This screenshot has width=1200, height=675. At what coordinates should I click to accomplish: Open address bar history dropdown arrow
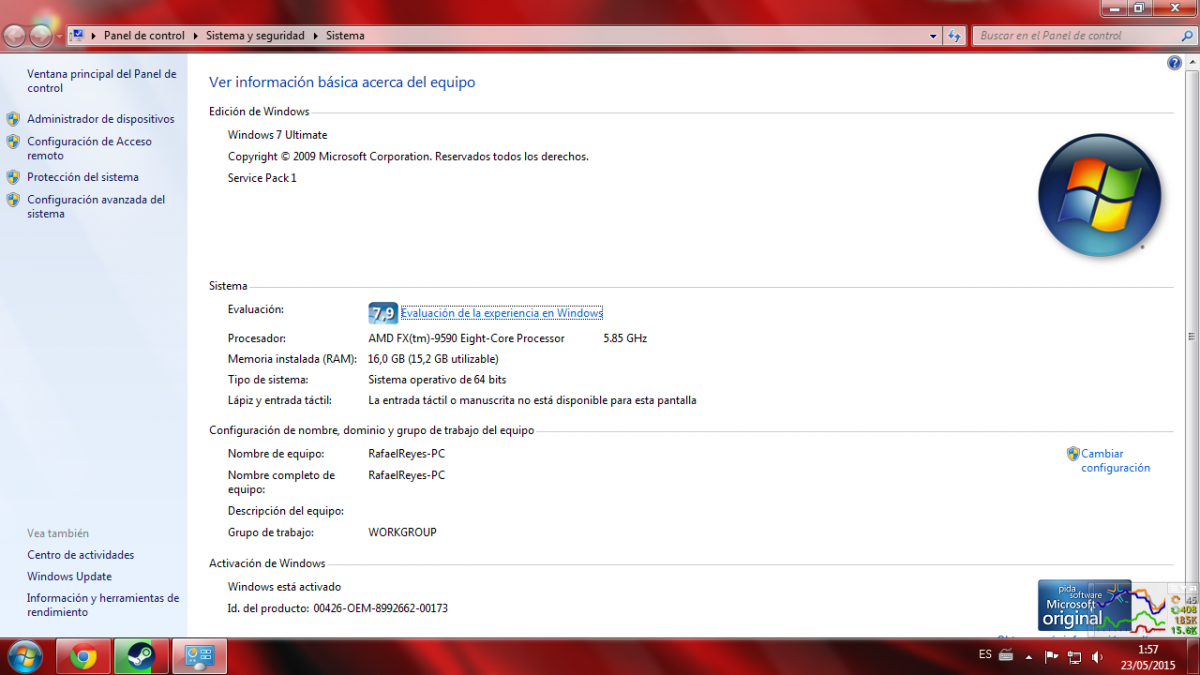pyautogui.click(x=933, y=35)
